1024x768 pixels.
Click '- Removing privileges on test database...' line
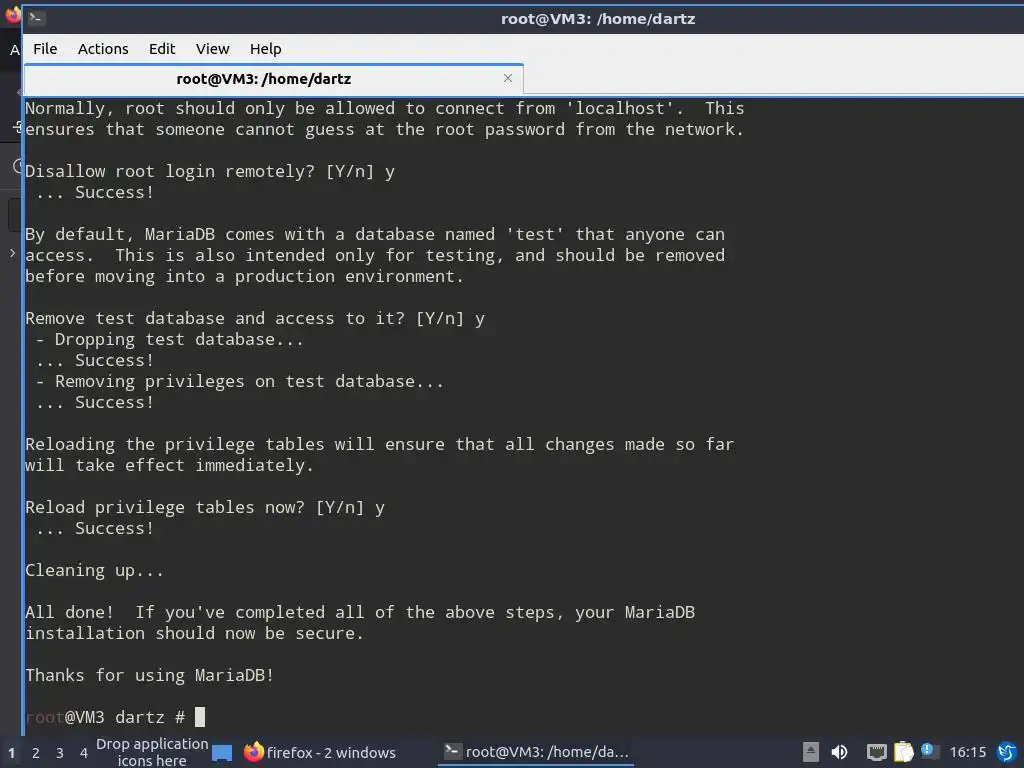point(240,381)
